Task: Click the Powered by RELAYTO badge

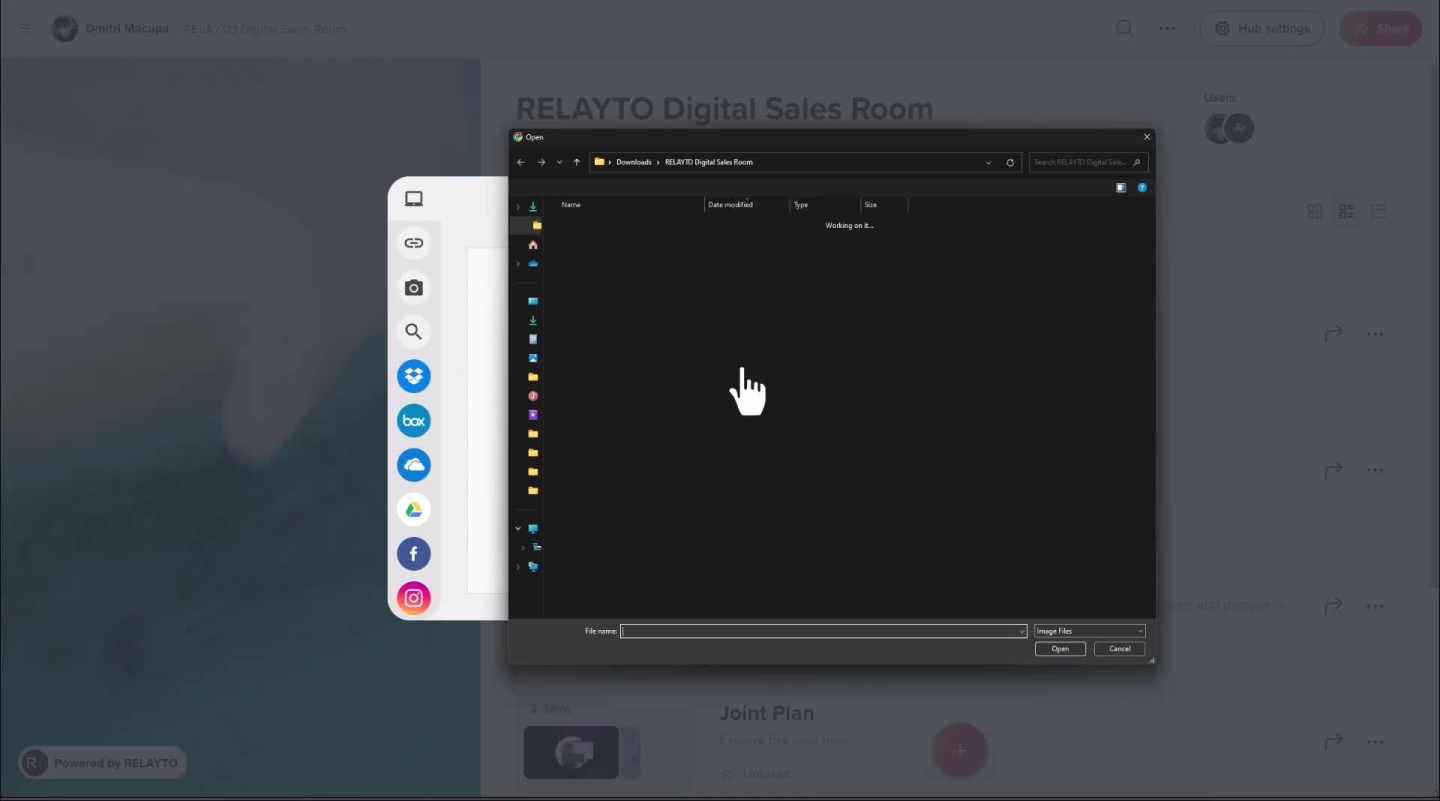Action: [x=103, y=763]
